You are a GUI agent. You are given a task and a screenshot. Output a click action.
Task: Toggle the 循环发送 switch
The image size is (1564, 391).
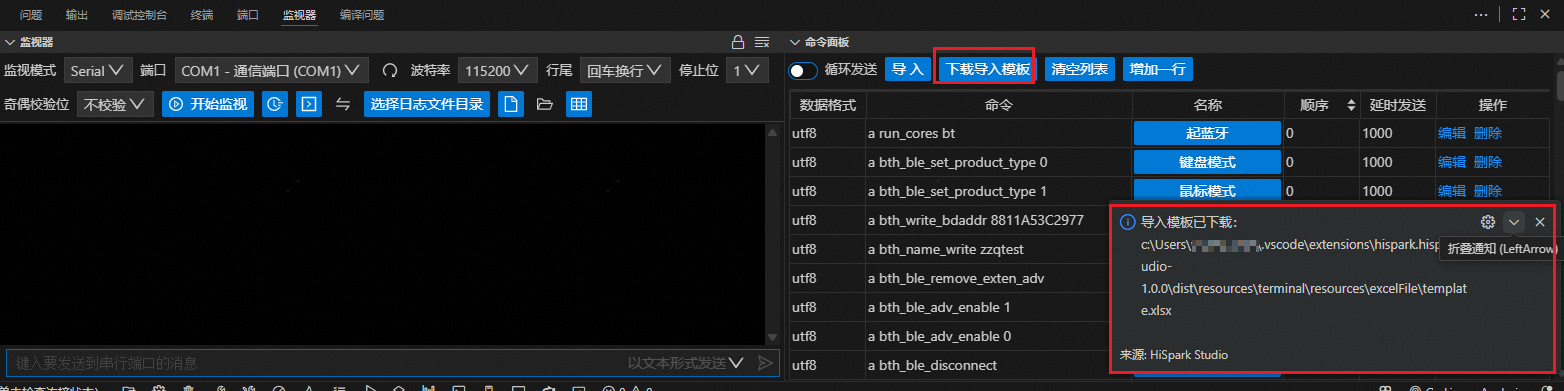tap(803, 70)
